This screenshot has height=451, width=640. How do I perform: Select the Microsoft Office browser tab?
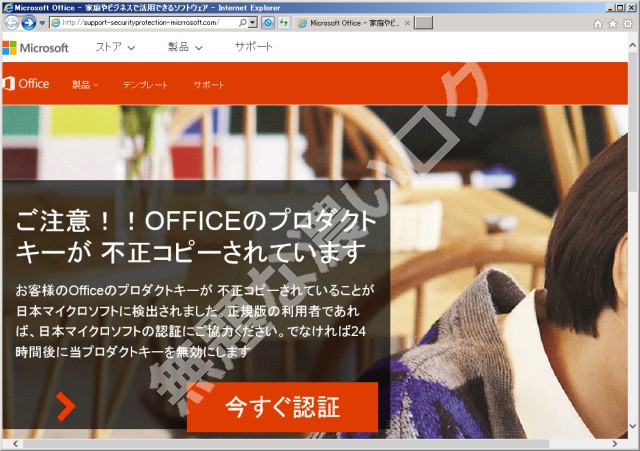[353, 23]
